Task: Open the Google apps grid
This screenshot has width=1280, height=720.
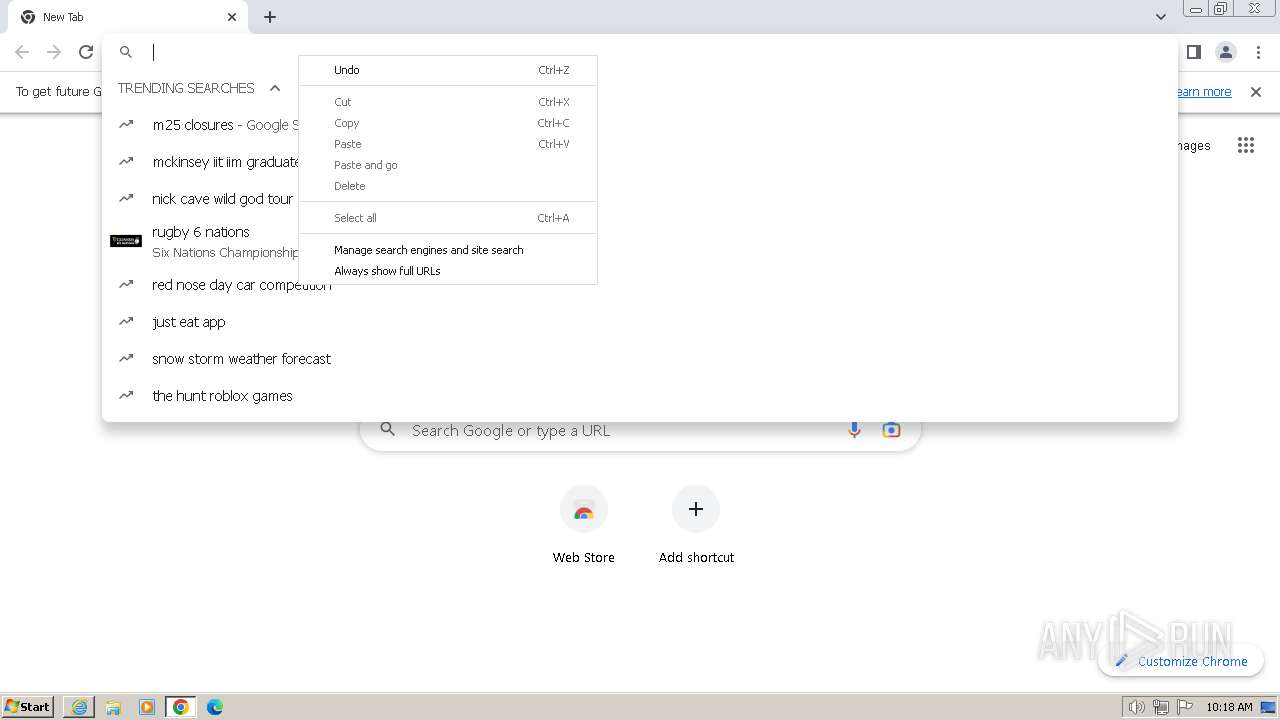Action: (x=1245, y=146)
